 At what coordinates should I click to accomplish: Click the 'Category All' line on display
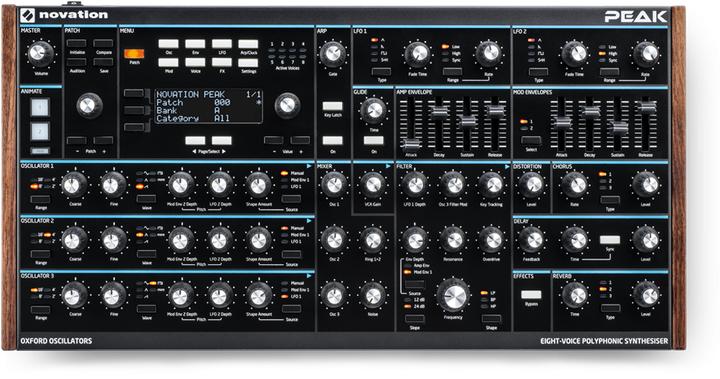click(193, 119)
